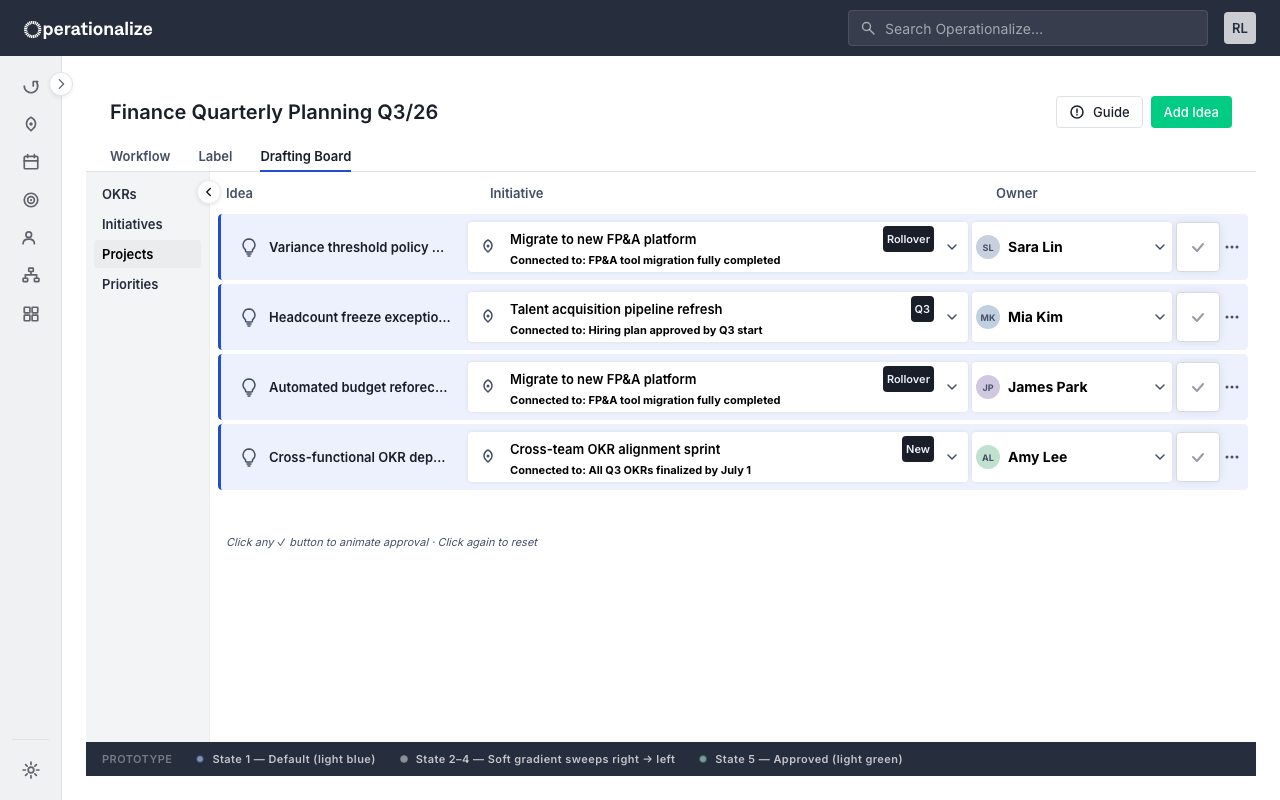Click the Search Operationalize field
1280x800 pixels.
tap(1028, 28)
